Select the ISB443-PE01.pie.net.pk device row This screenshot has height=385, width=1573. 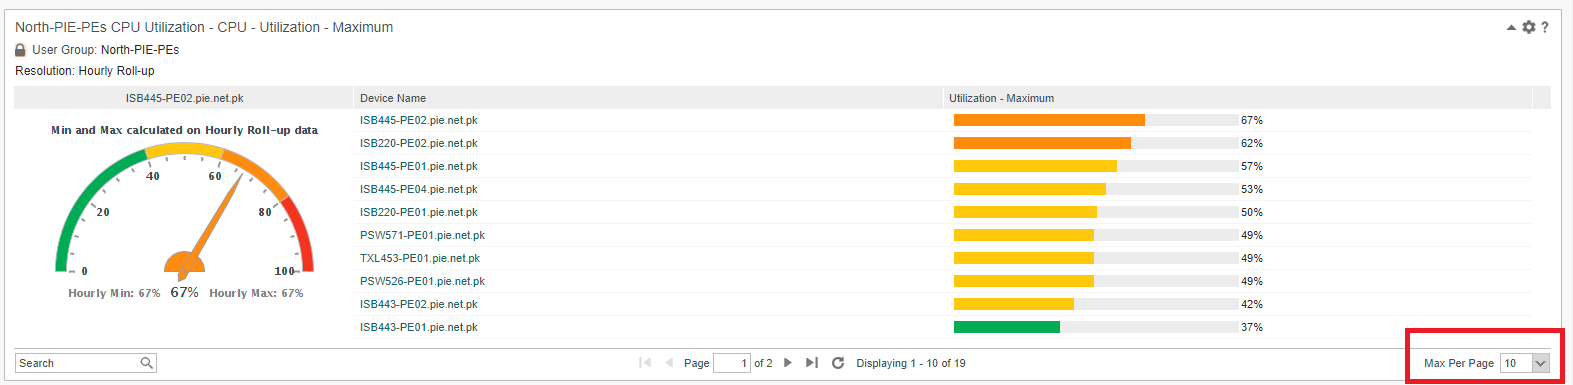point(943,327)
